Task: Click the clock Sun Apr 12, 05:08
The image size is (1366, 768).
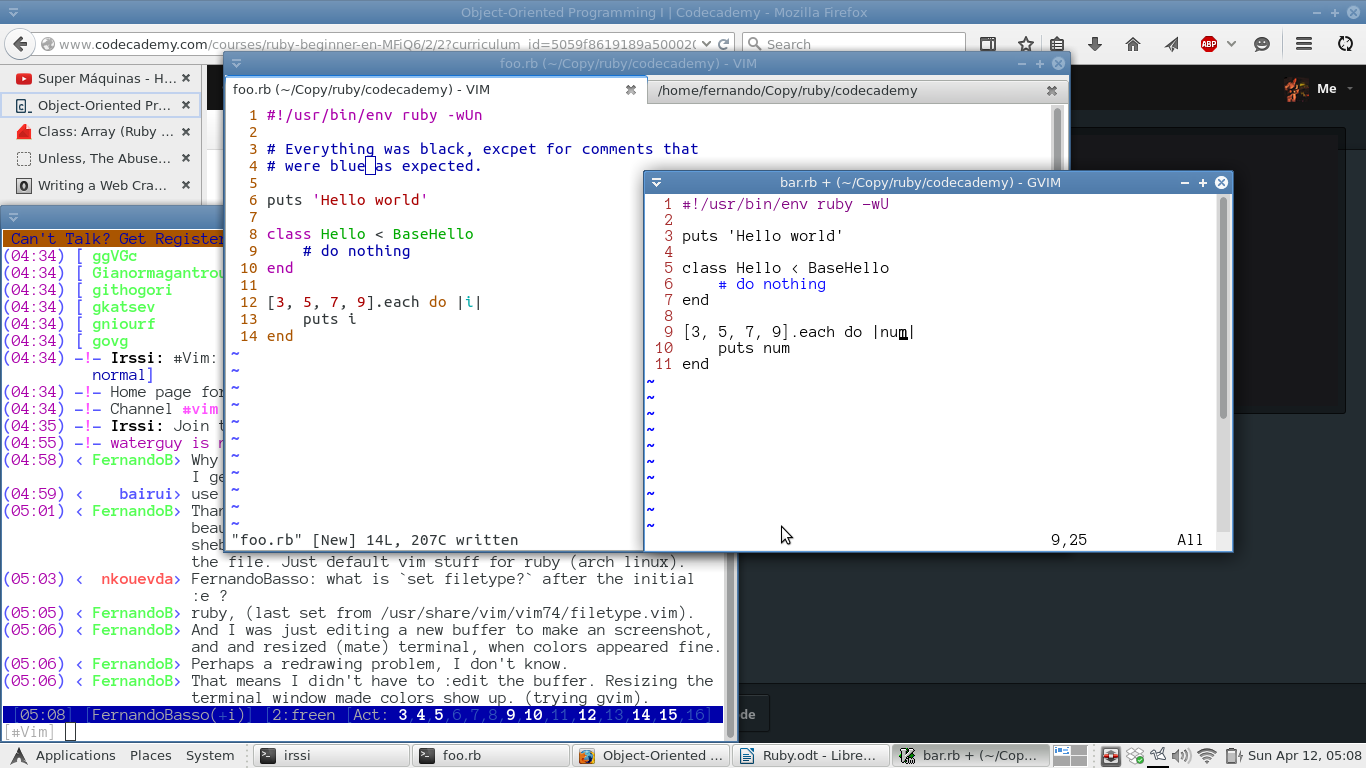Action: pos(1305,756)
